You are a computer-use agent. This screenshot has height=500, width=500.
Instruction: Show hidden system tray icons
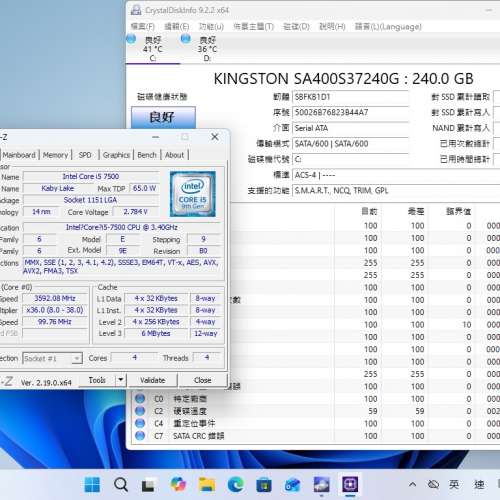click(x=412, y=484)
